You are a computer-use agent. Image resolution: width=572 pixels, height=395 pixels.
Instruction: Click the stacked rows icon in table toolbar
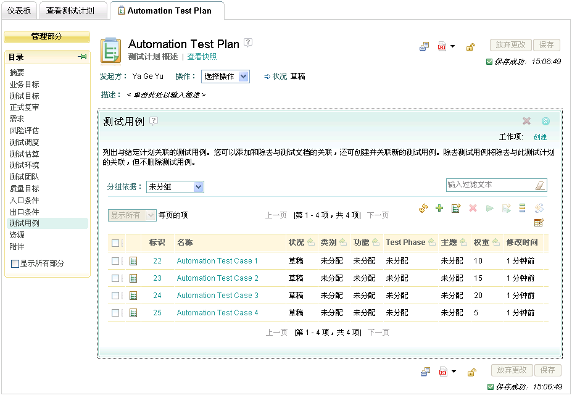point(522,208)
